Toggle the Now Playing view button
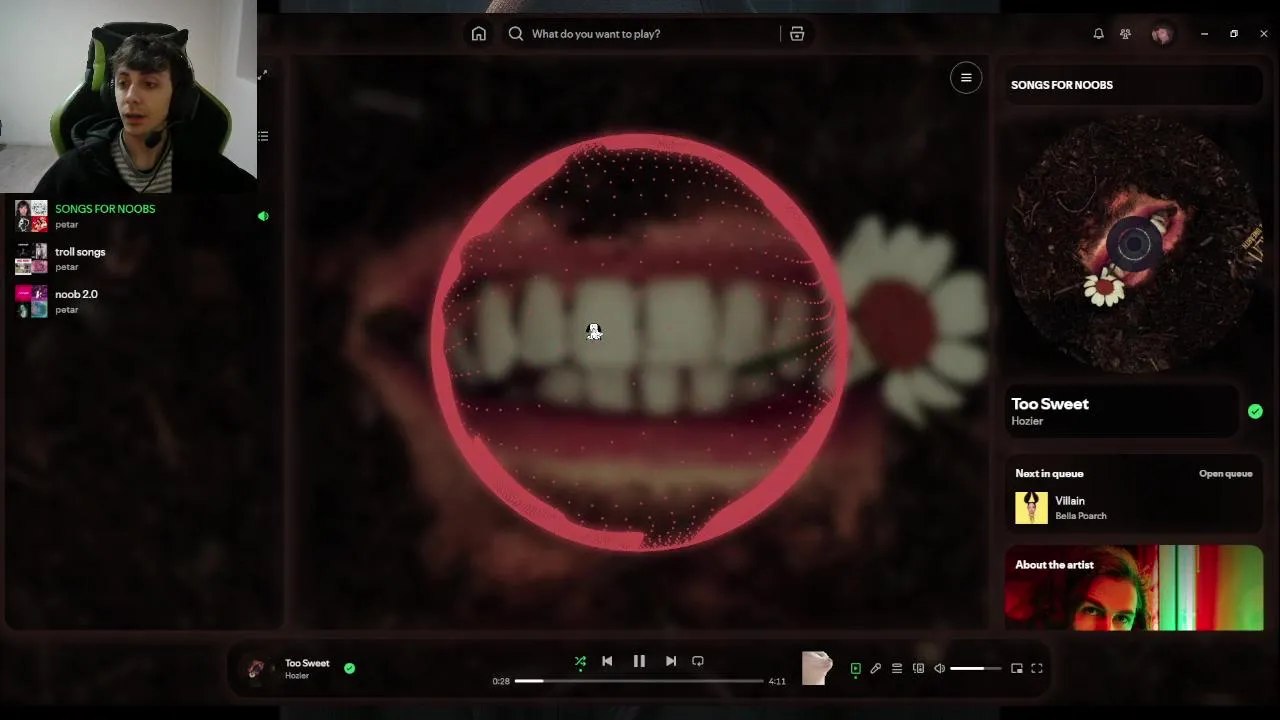The width and height of the screenshot is (1280, 720). click(x=855, y=669)
